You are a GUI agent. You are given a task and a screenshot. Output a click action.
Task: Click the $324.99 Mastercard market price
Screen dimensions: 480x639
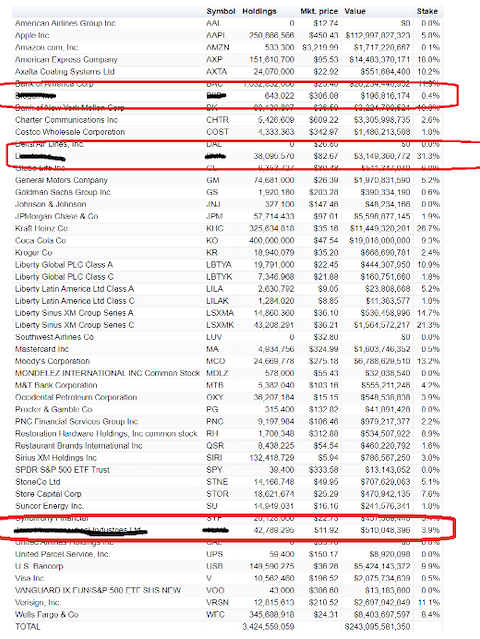point(324,349)
